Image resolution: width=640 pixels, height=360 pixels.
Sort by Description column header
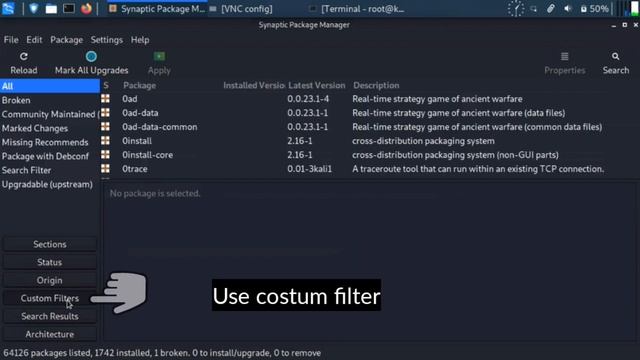(376, 85)
